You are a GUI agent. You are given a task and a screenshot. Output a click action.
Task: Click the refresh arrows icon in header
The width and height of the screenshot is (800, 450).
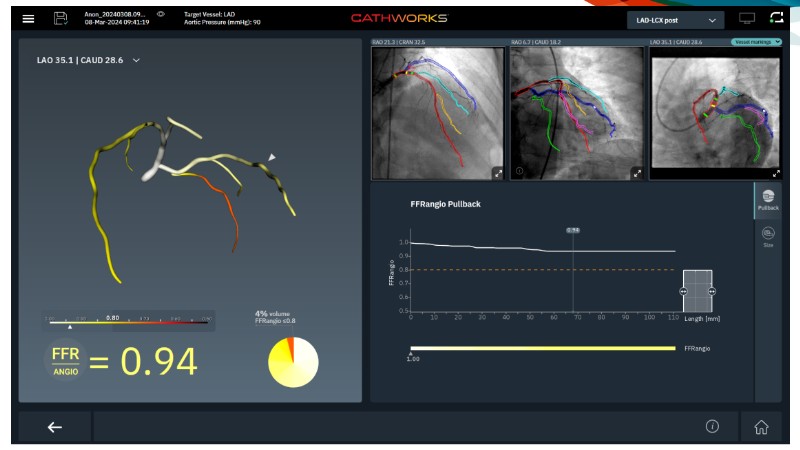pos(776,18)
